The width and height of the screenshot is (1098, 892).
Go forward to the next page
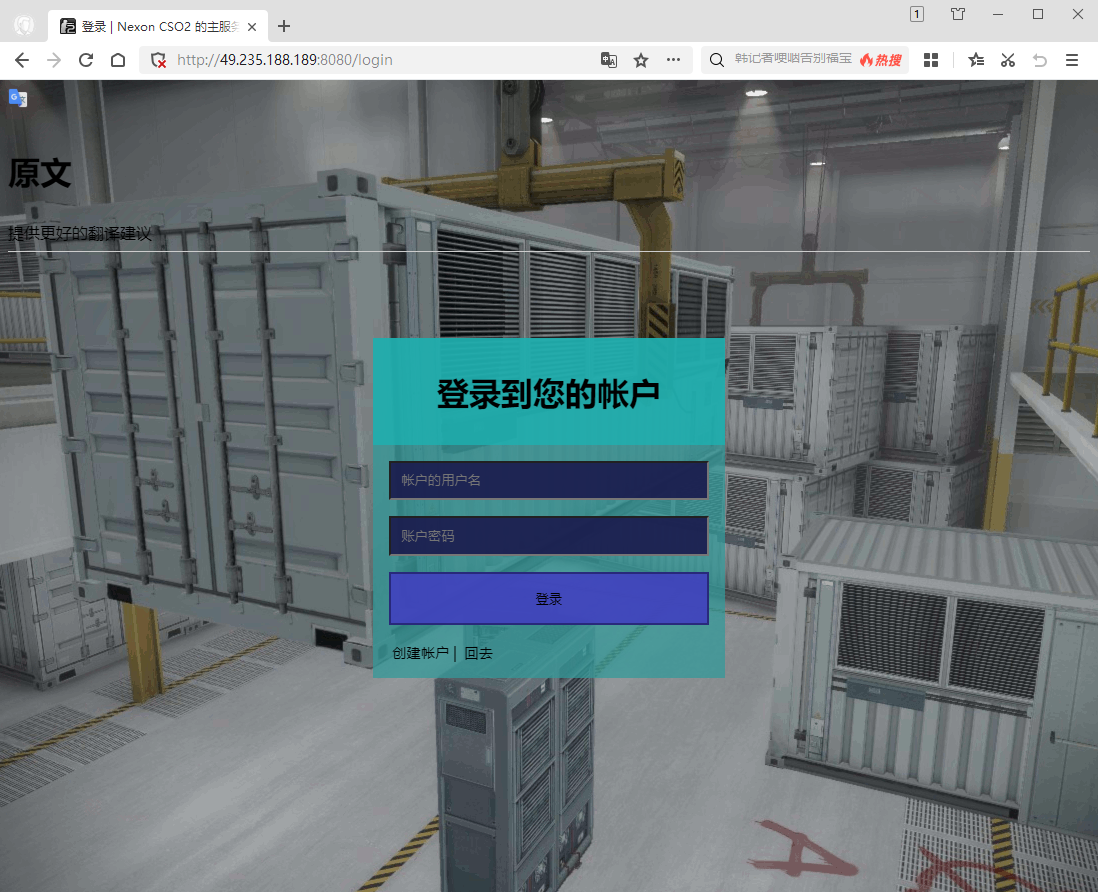[54, 60]
